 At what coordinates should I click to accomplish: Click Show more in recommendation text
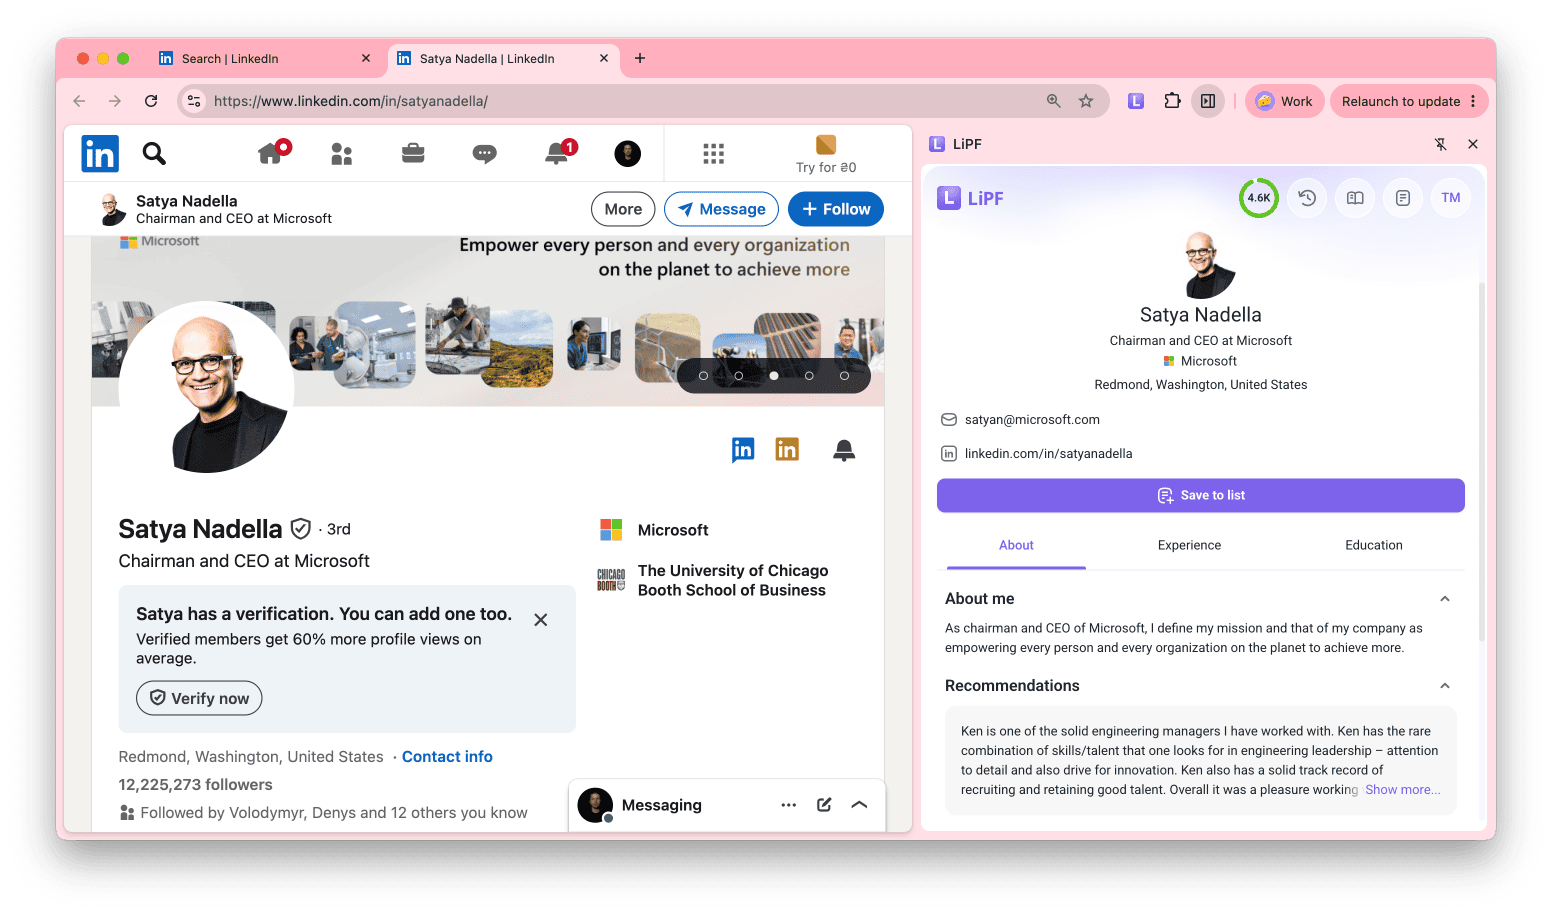click(x=1402, y=790)
